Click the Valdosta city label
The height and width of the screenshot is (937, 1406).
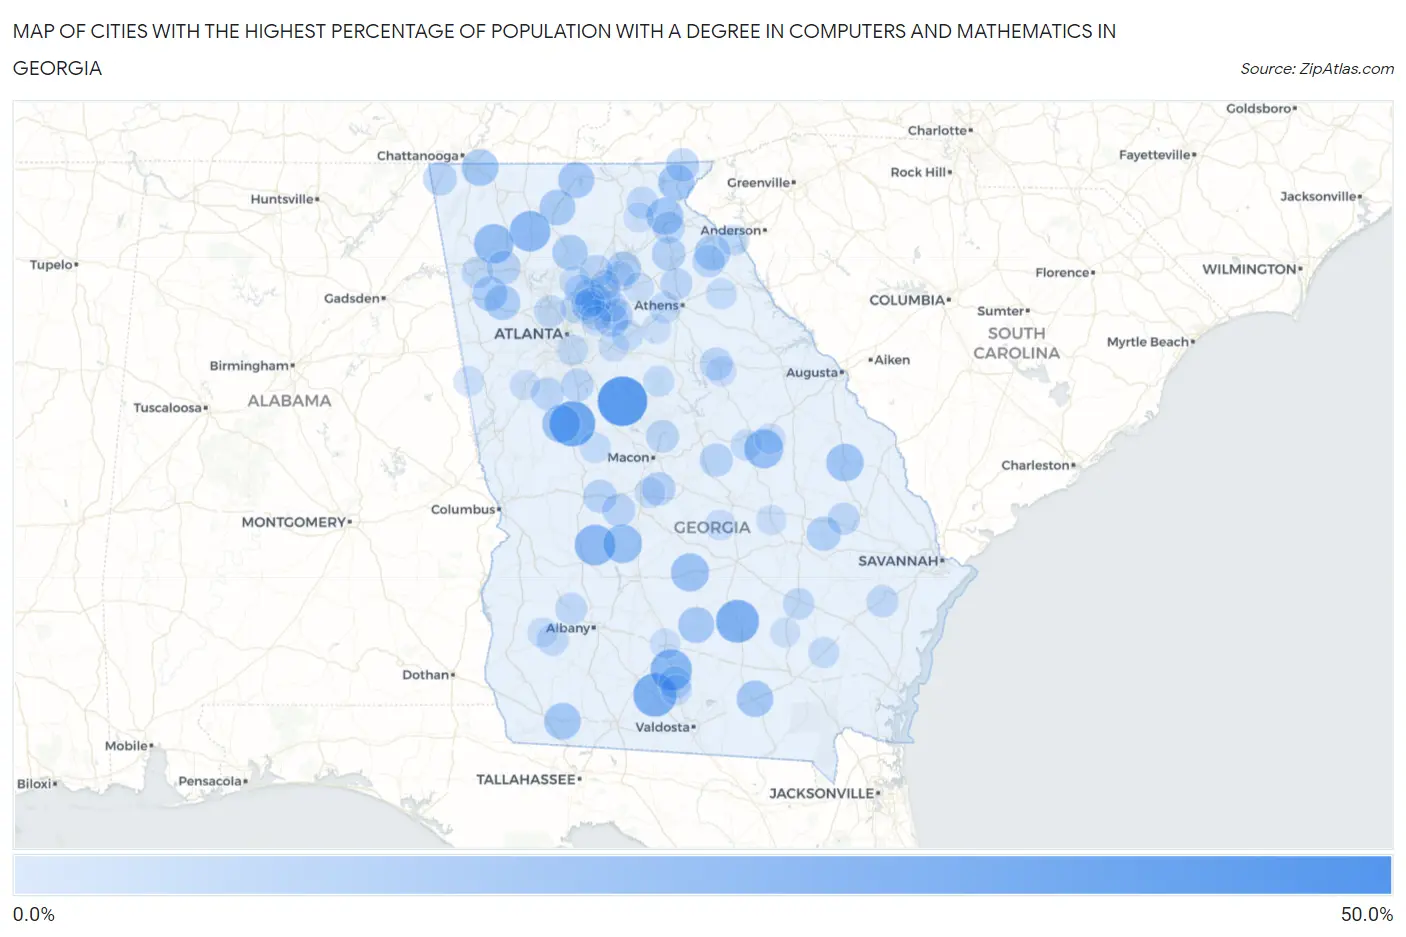(x=663, y=727)
